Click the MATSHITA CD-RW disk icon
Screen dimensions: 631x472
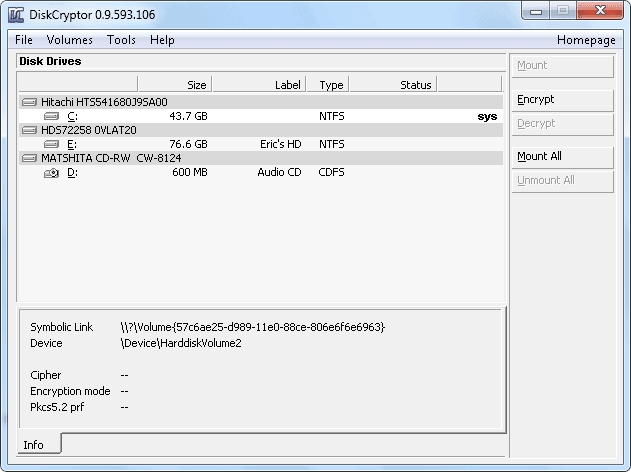click(x=29, y=158)
